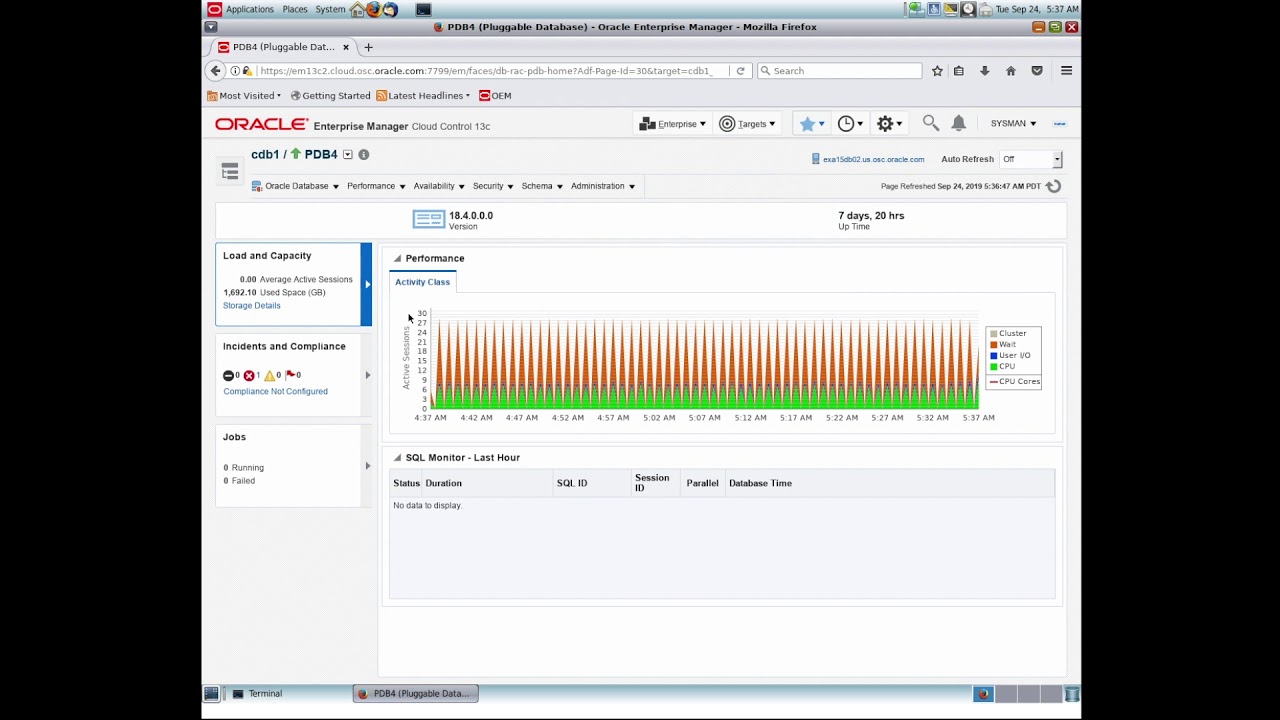Open the OEM bookmark
This screenshot has width=1280, height=720.
[495, 96]
